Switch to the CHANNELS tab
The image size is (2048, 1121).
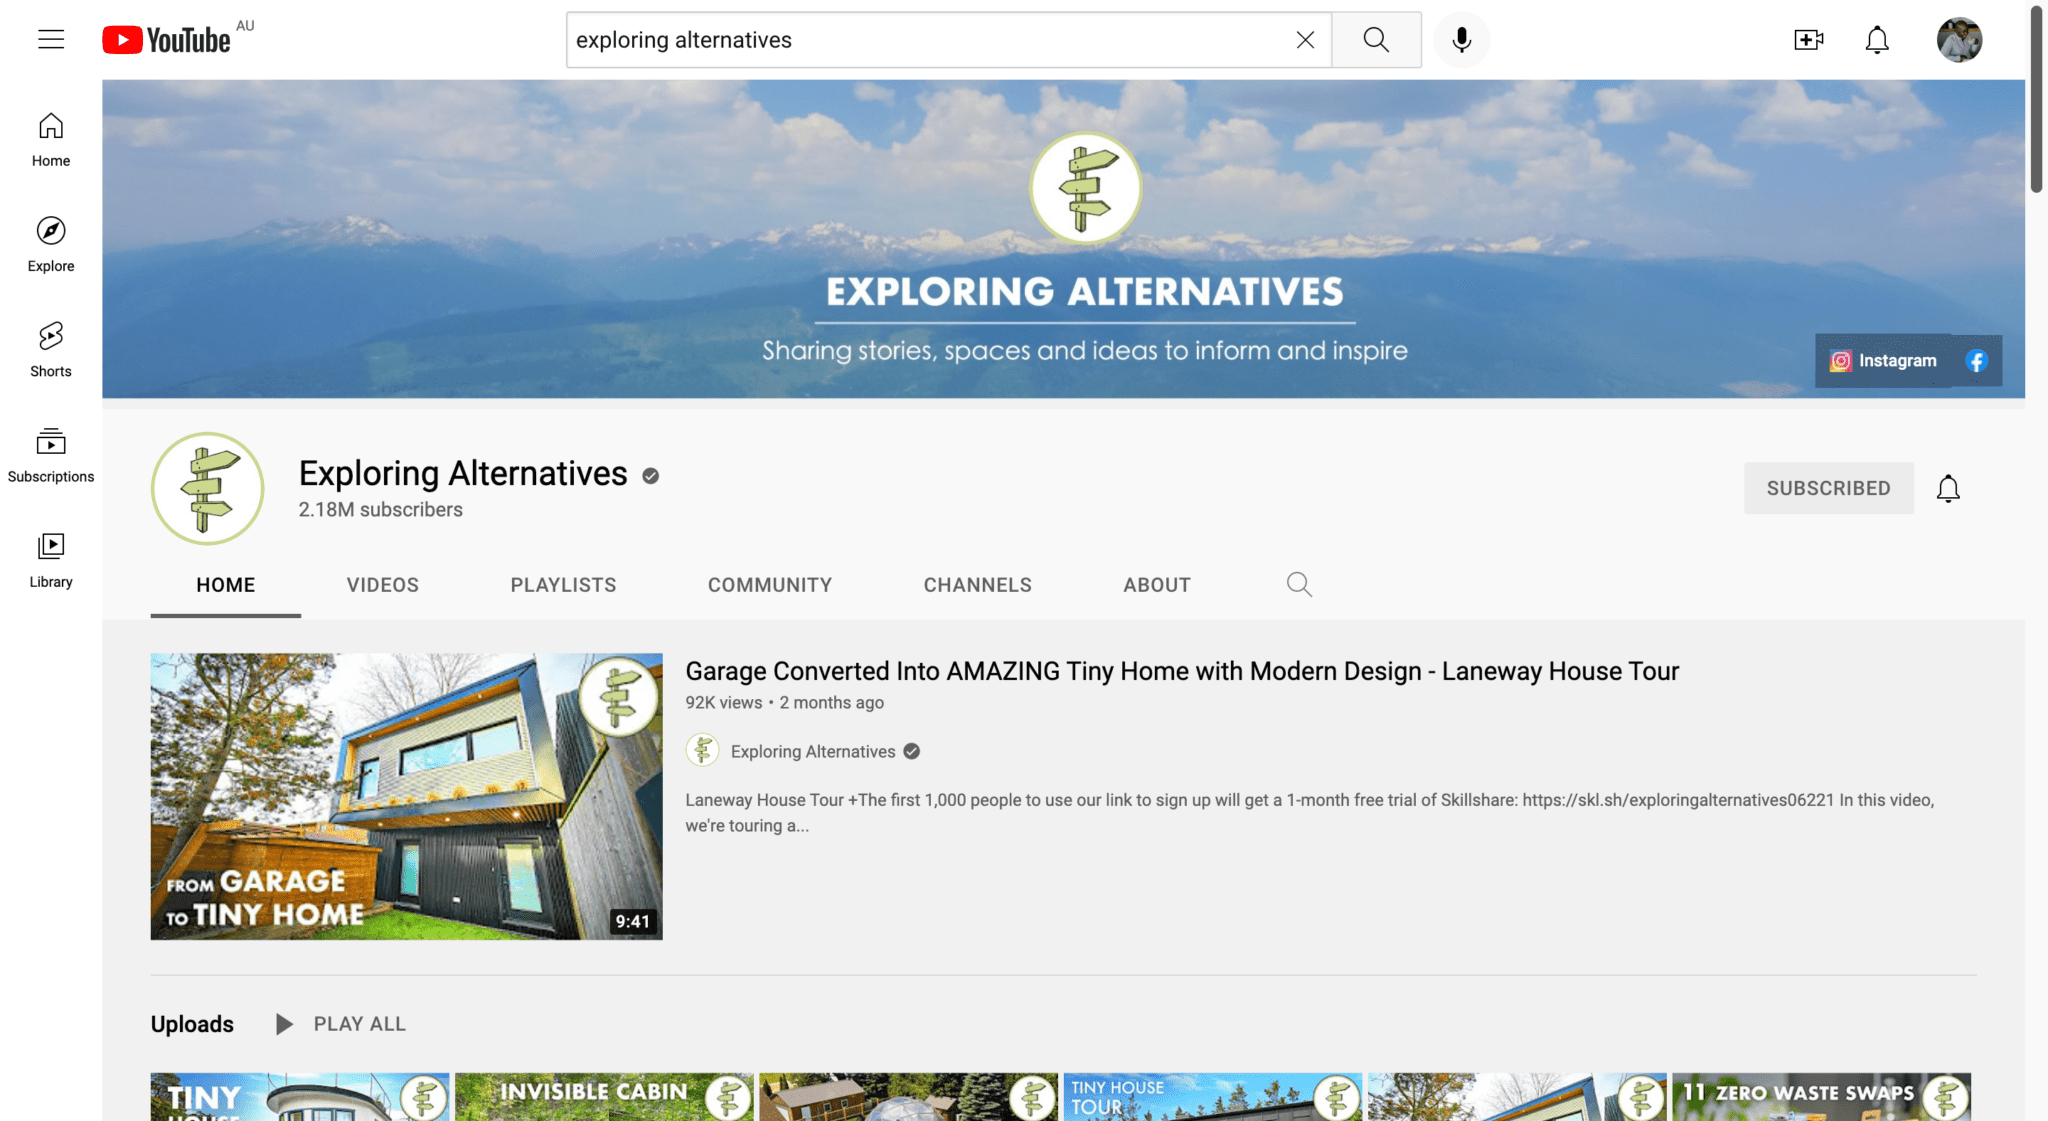pyautogui.click(x=977, y=585)
